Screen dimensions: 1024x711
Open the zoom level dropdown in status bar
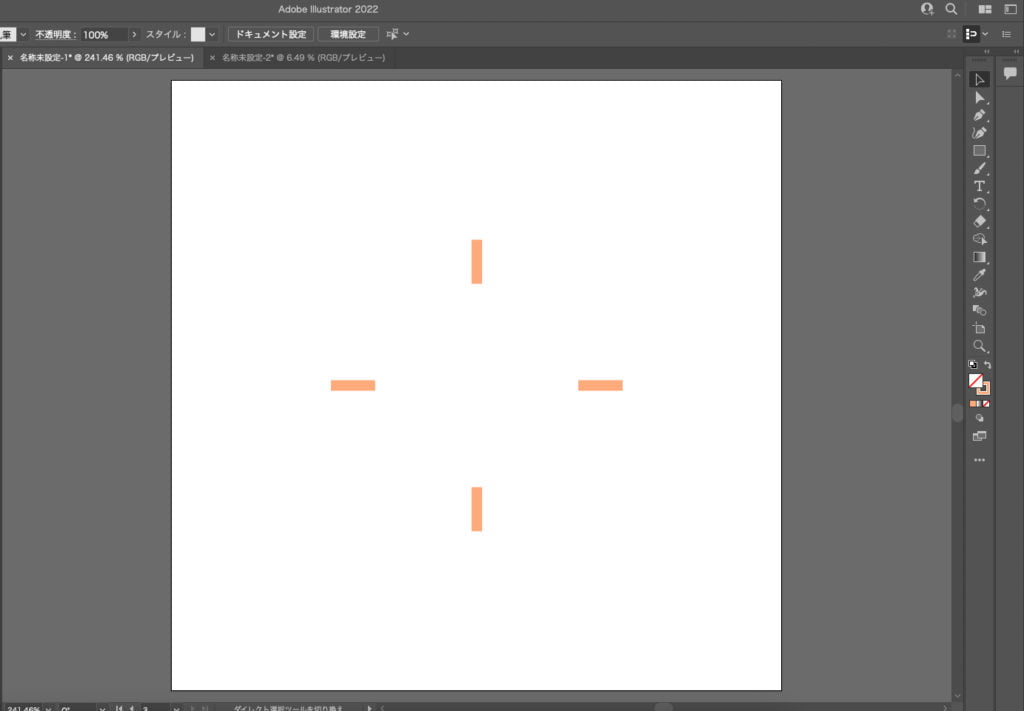tap(49, 708)
